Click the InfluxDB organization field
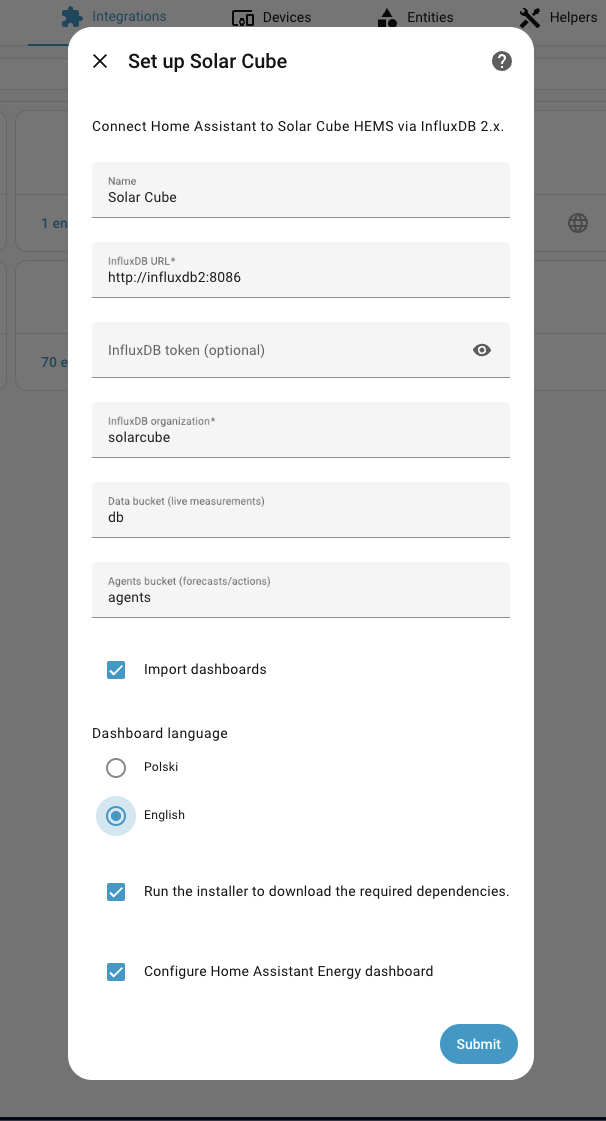Image resolution: width=606 pixels, height=1121 pixels. point(301,430)
